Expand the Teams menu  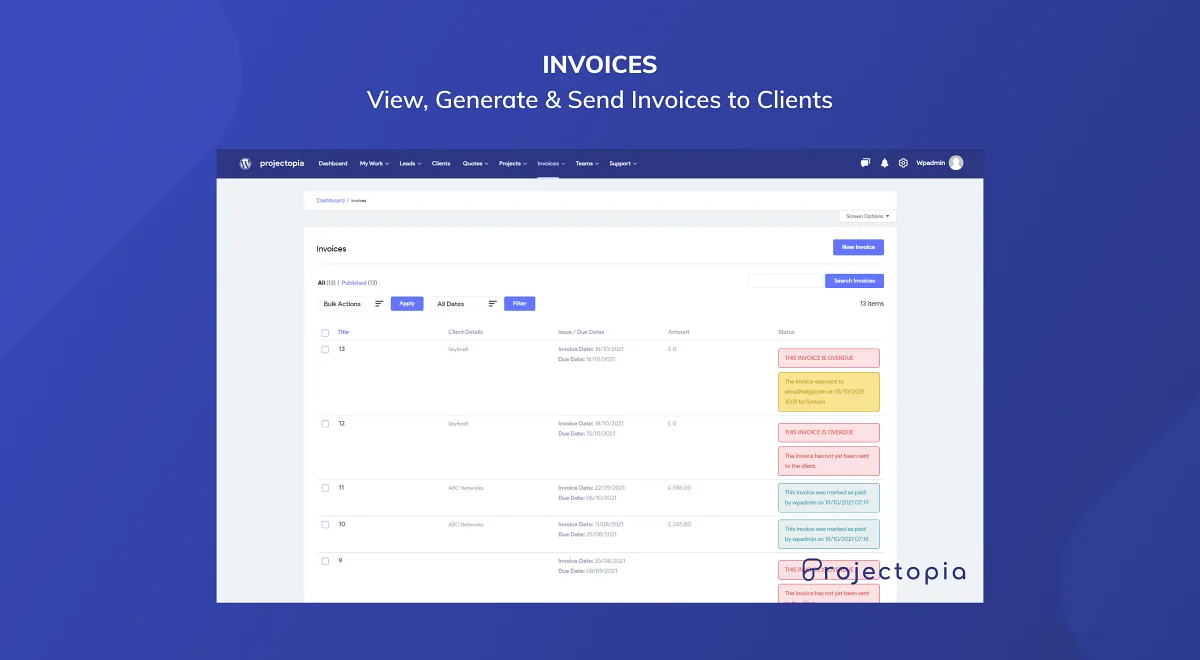point(586,163)
